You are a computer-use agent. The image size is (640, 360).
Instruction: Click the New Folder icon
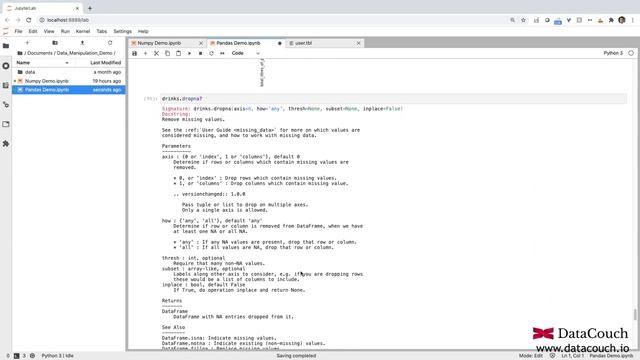(55, 43)
